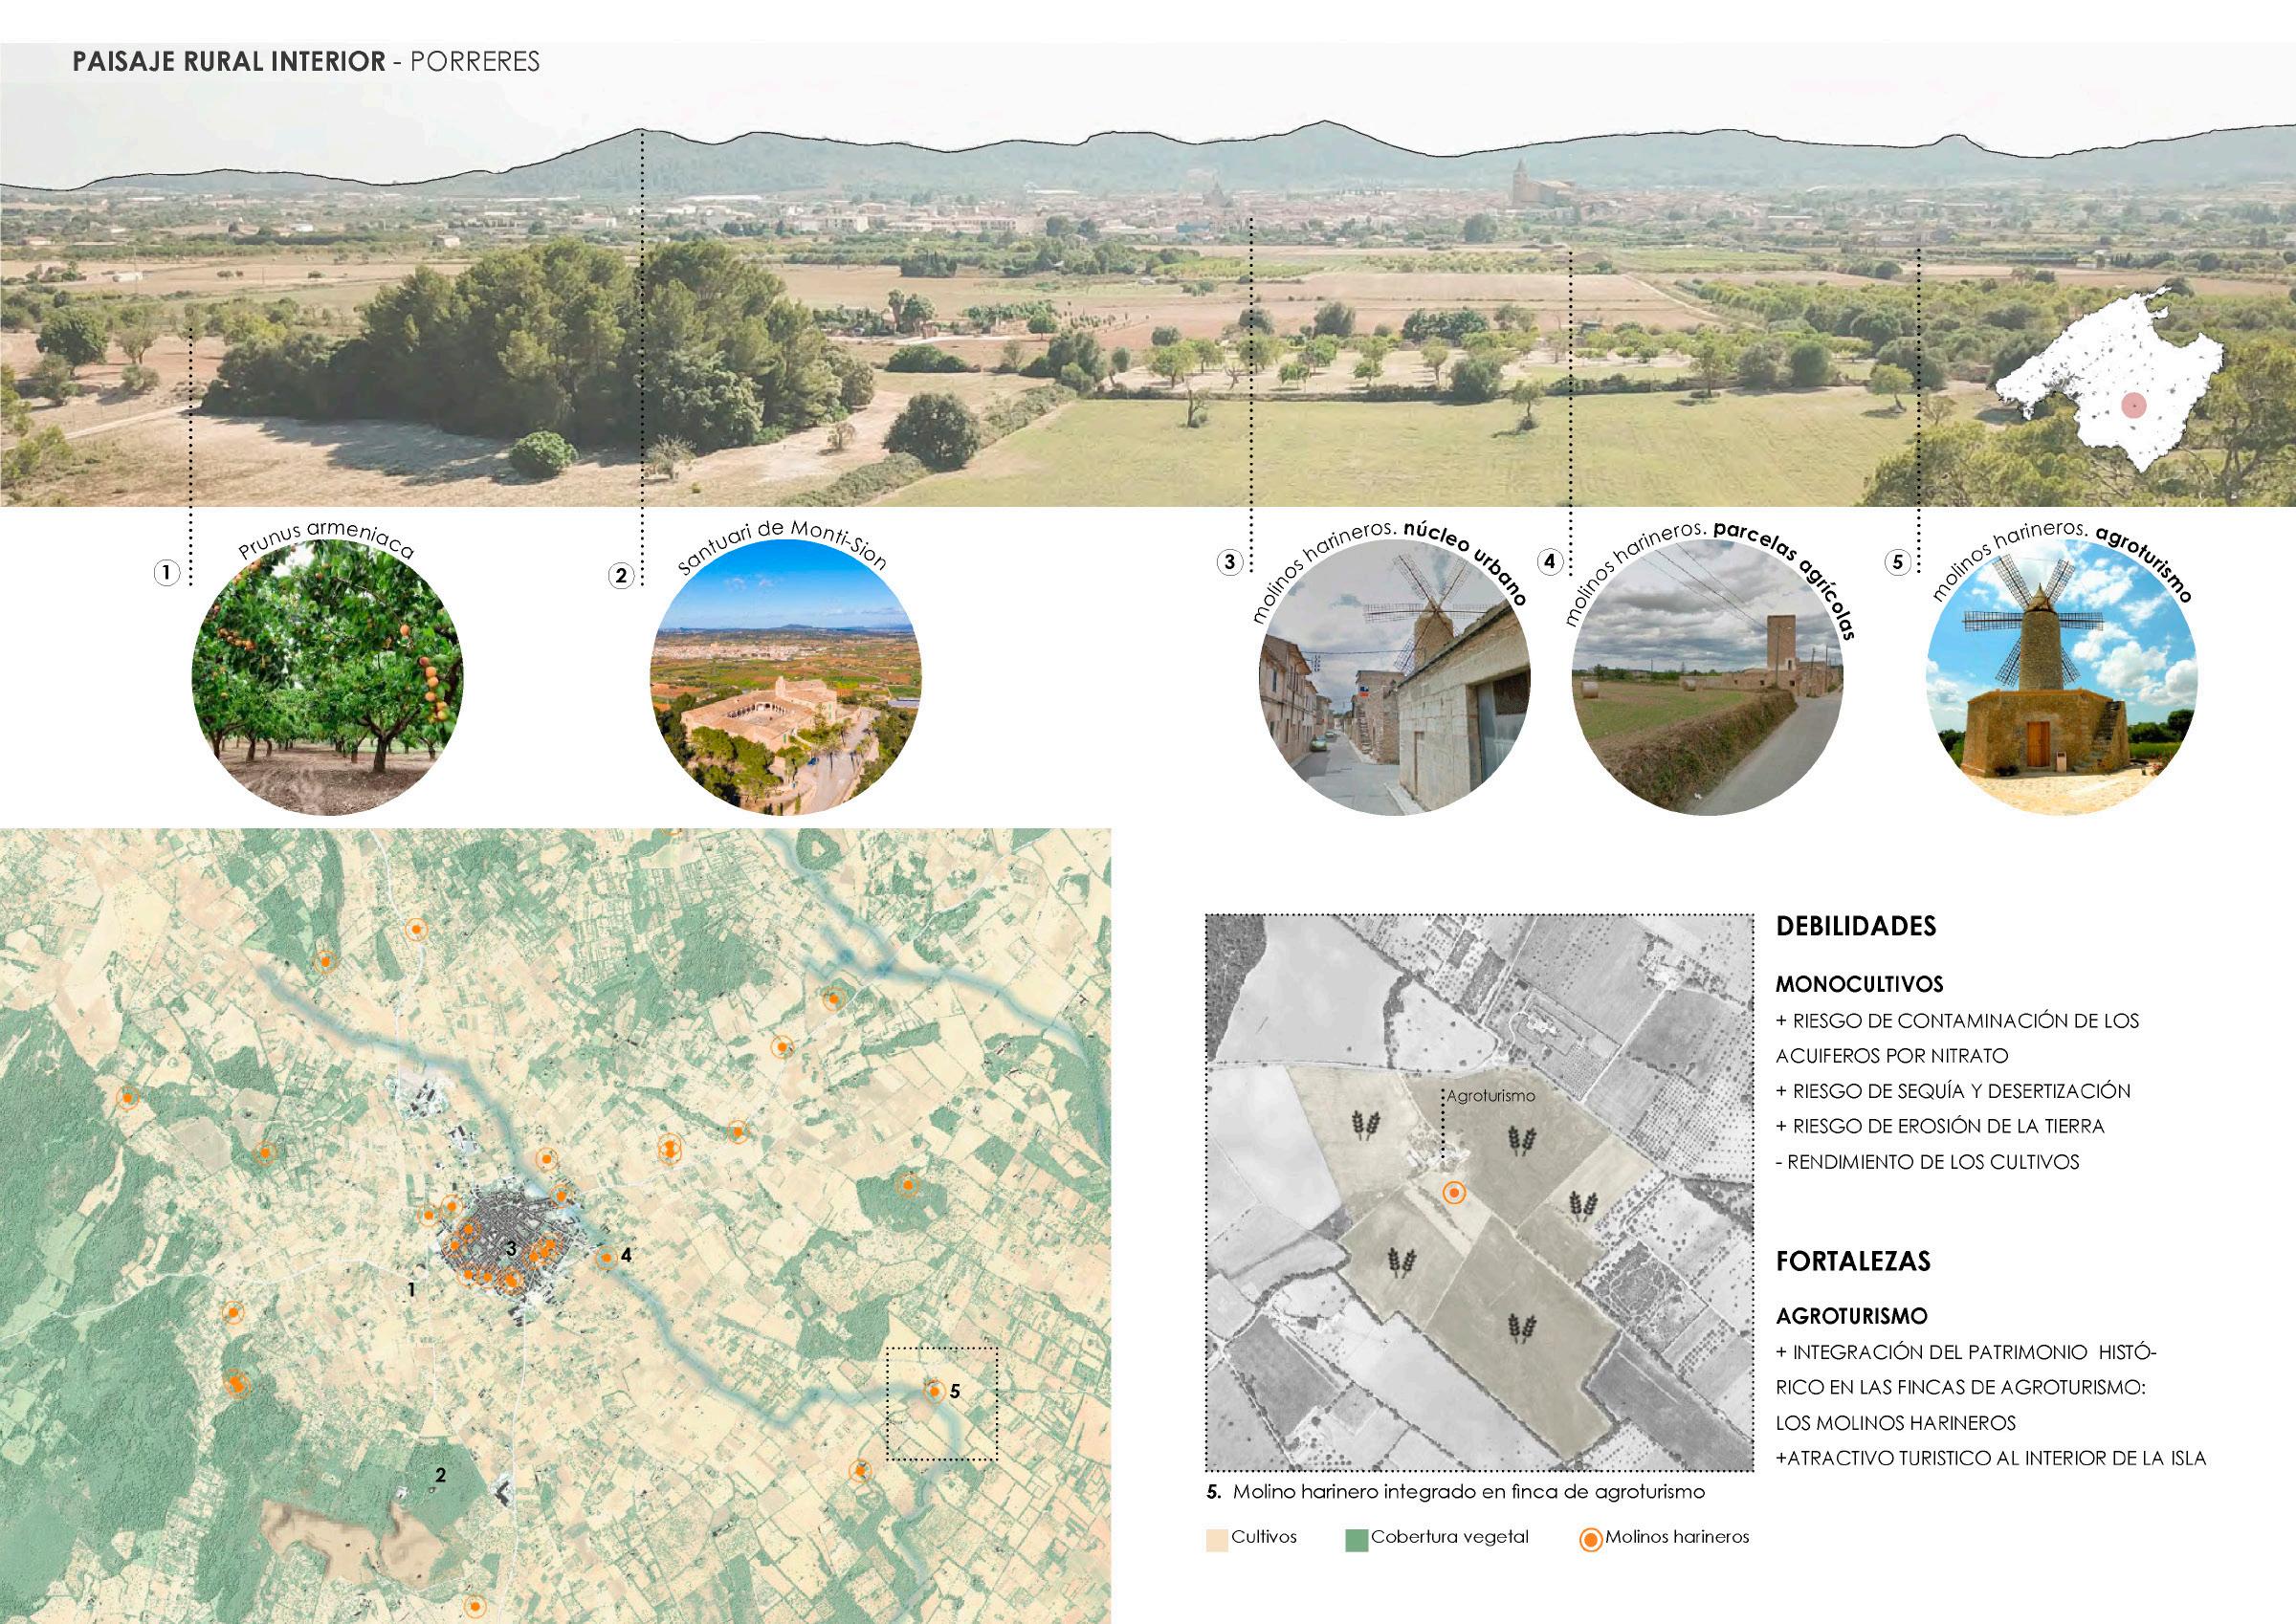Viewport: 2296px width, 1624px height.
Task: Click '+ RIESGO DE SEQUÍA Y DESERTIZACIÓN' line
Action: 1953,1091
